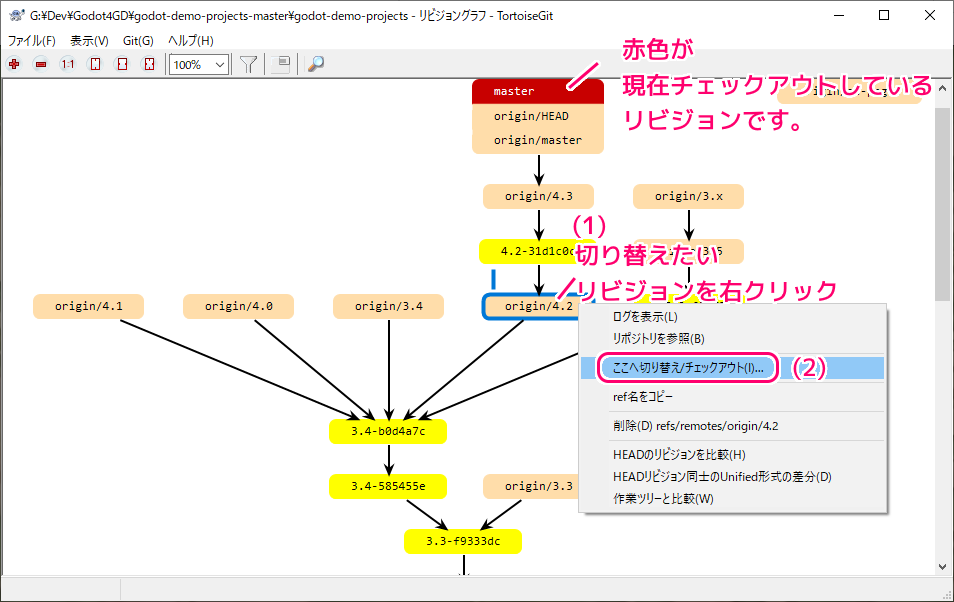The image size is (954, 602).
Task: Choose リポジトリを参照(B) from context menu
Action: (733, 338)
